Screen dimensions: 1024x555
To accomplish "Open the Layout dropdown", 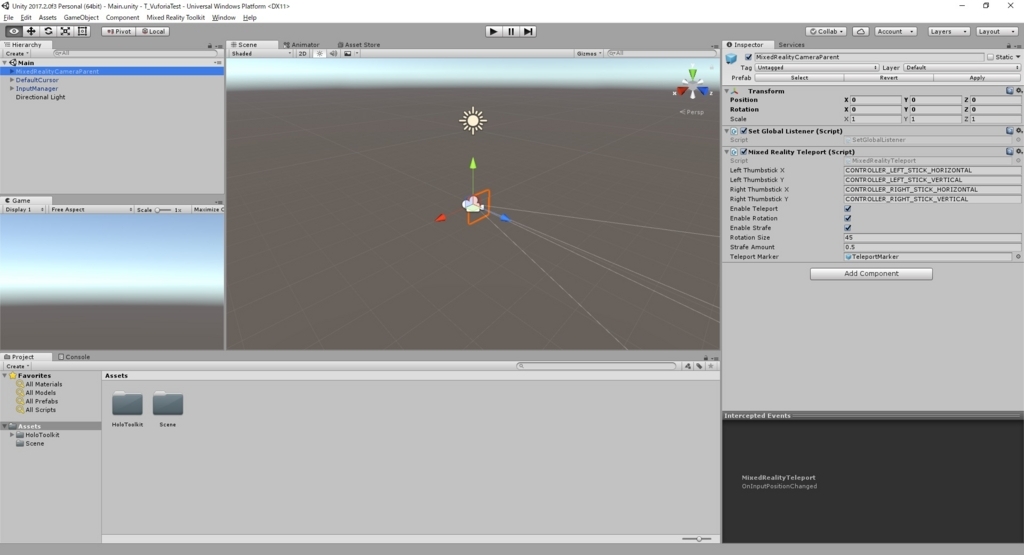I will pyautogui.click(x=996, y=31).
